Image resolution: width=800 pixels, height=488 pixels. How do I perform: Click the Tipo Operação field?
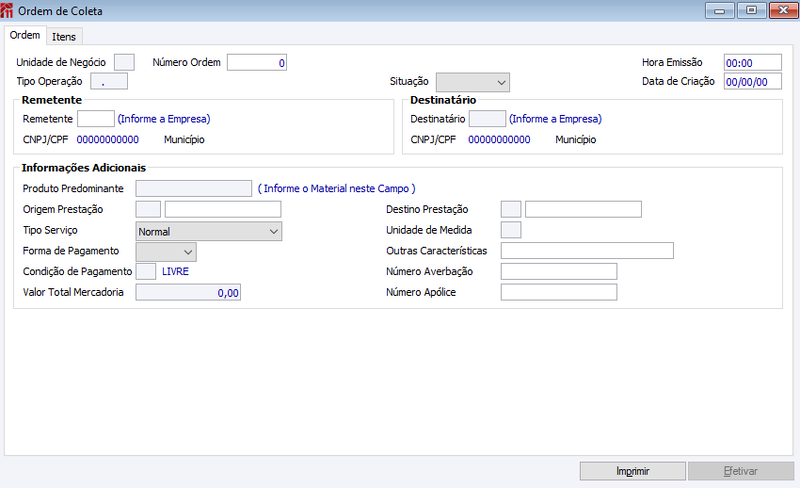coord(109,81)
